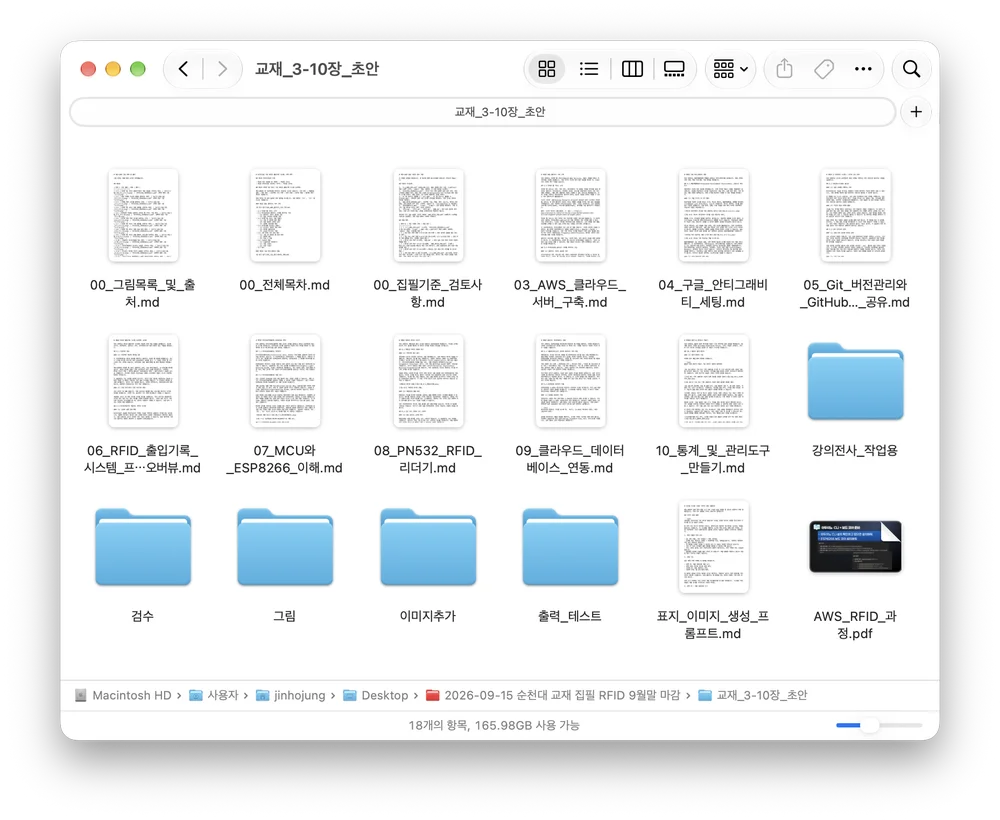Zoom the window with green button
Image resolution: width=1000 pixels, height=820 pixels.
[x=138, y=69]
